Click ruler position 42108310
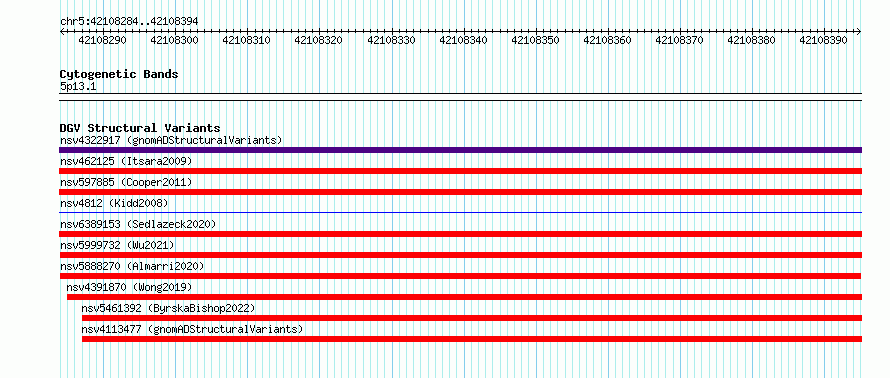890x378 pixels. coord(246,40)
